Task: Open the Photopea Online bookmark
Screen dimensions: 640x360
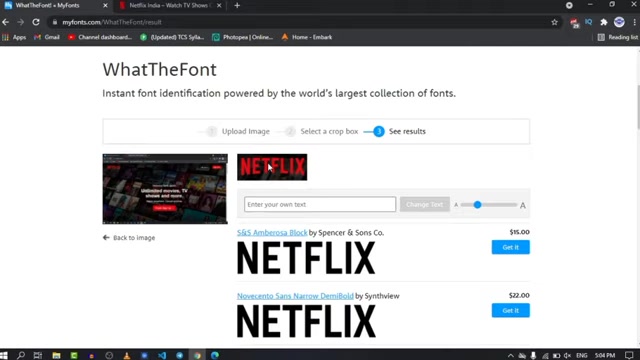Action: (x=242, y=37)
